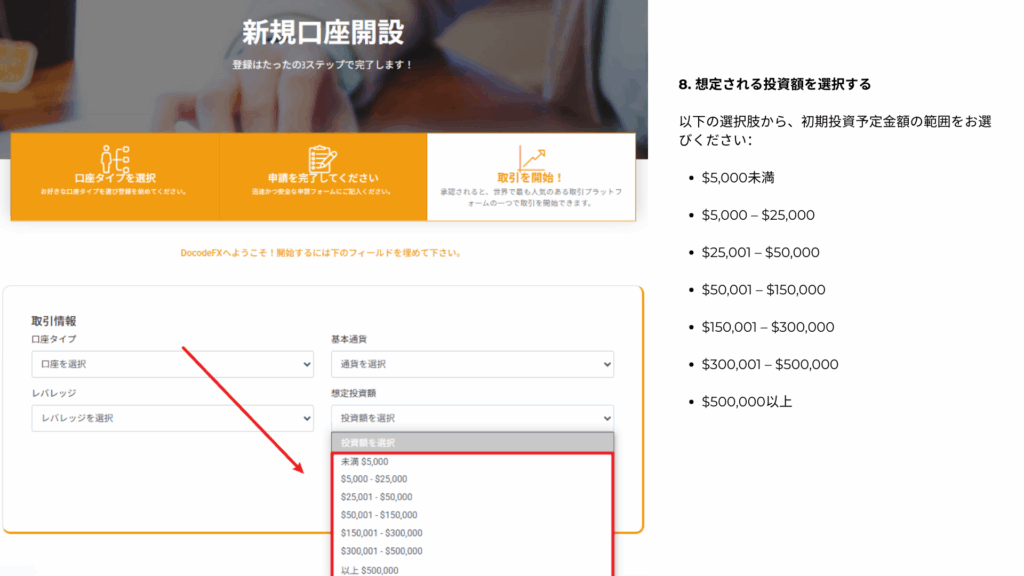Click the 新規口座開設 page heading

tap(323, 32)
